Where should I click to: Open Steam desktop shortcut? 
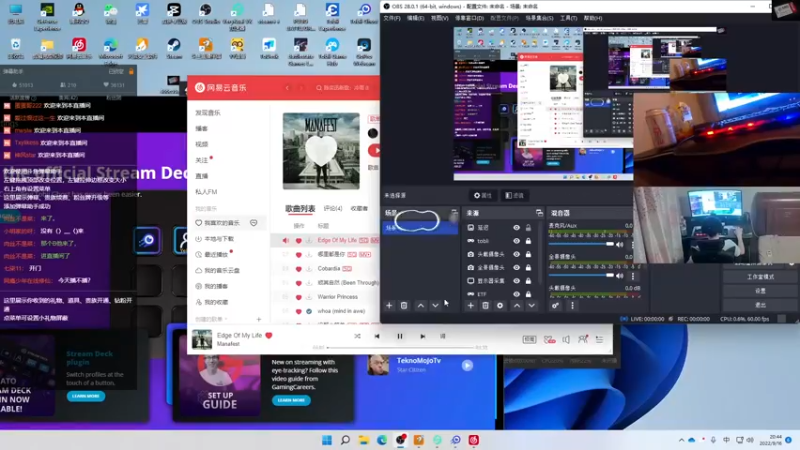(174, 48)
